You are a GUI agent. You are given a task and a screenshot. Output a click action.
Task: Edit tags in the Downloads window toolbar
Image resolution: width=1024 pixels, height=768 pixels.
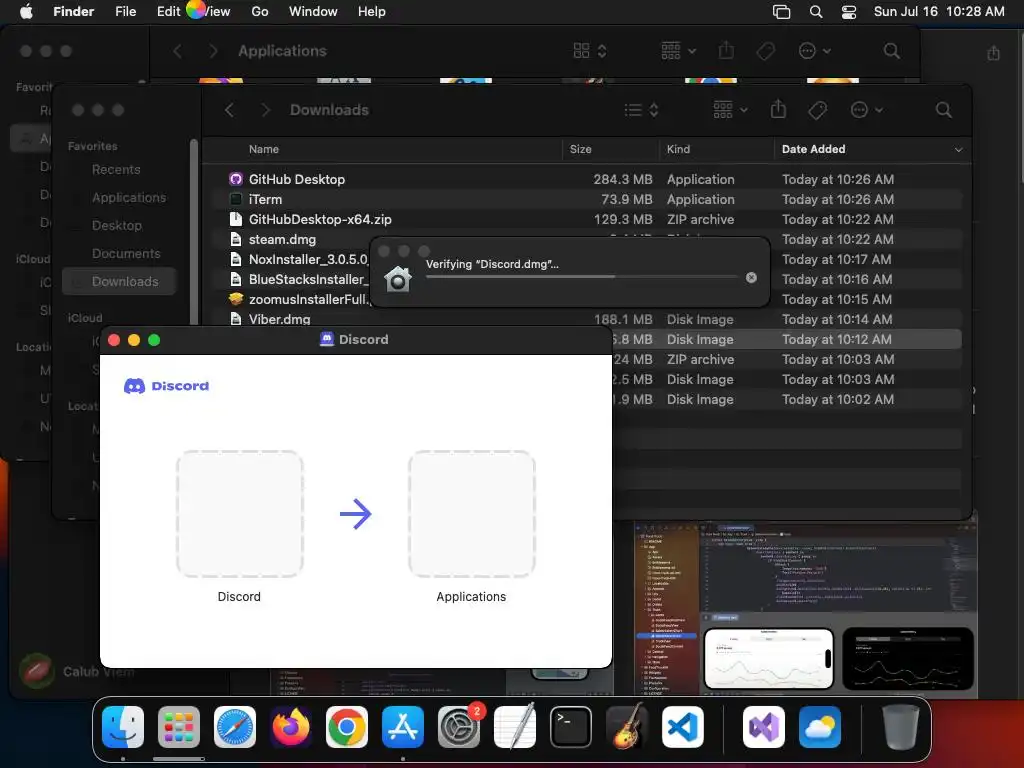click(x=817, y=110)
